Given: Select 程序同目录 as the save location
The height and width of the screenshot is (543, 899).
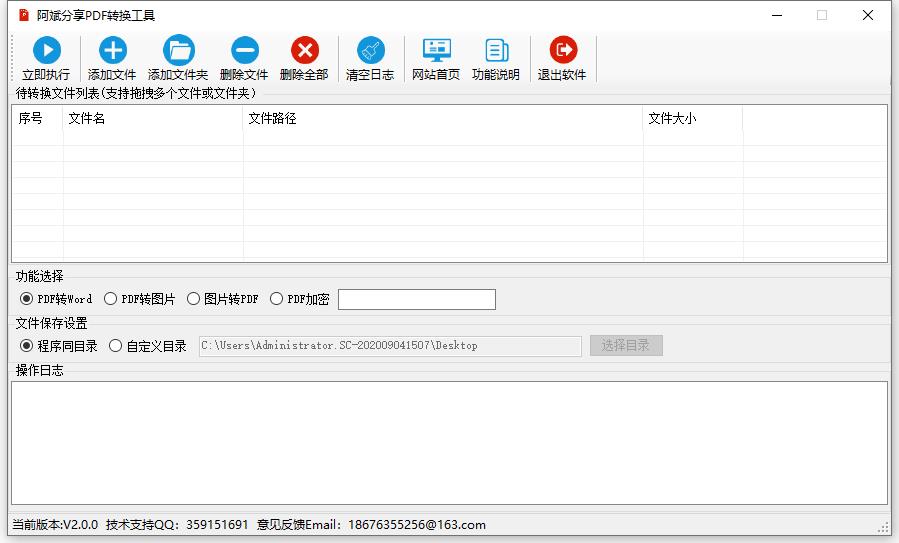Looking at the screenshot, I should [27, 346].
